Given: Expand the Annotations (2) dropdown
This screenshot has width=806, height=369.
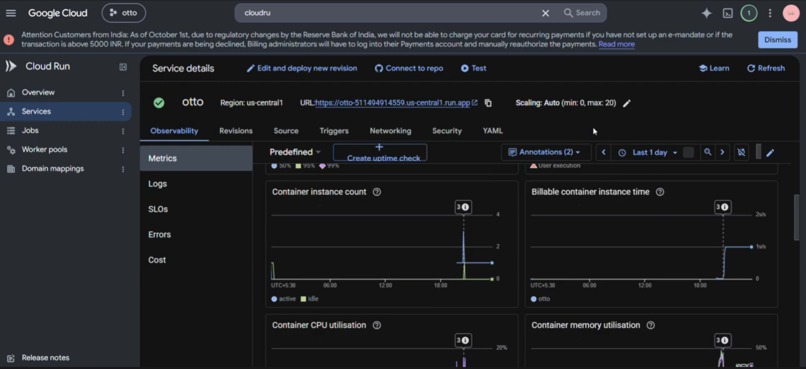Looking at the screenshot, I should pos(546,152).
